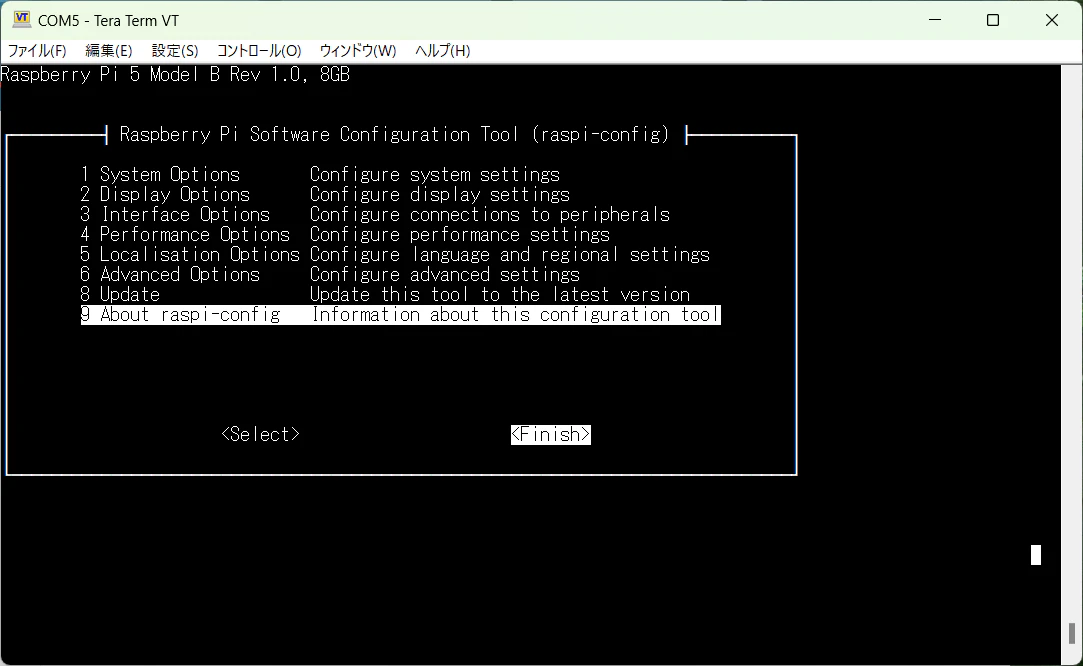
Task: Click the 'Raspberry Pi 5 Model B Rev 1.0, 8GB' line
Action: click(x=175, y=74)
